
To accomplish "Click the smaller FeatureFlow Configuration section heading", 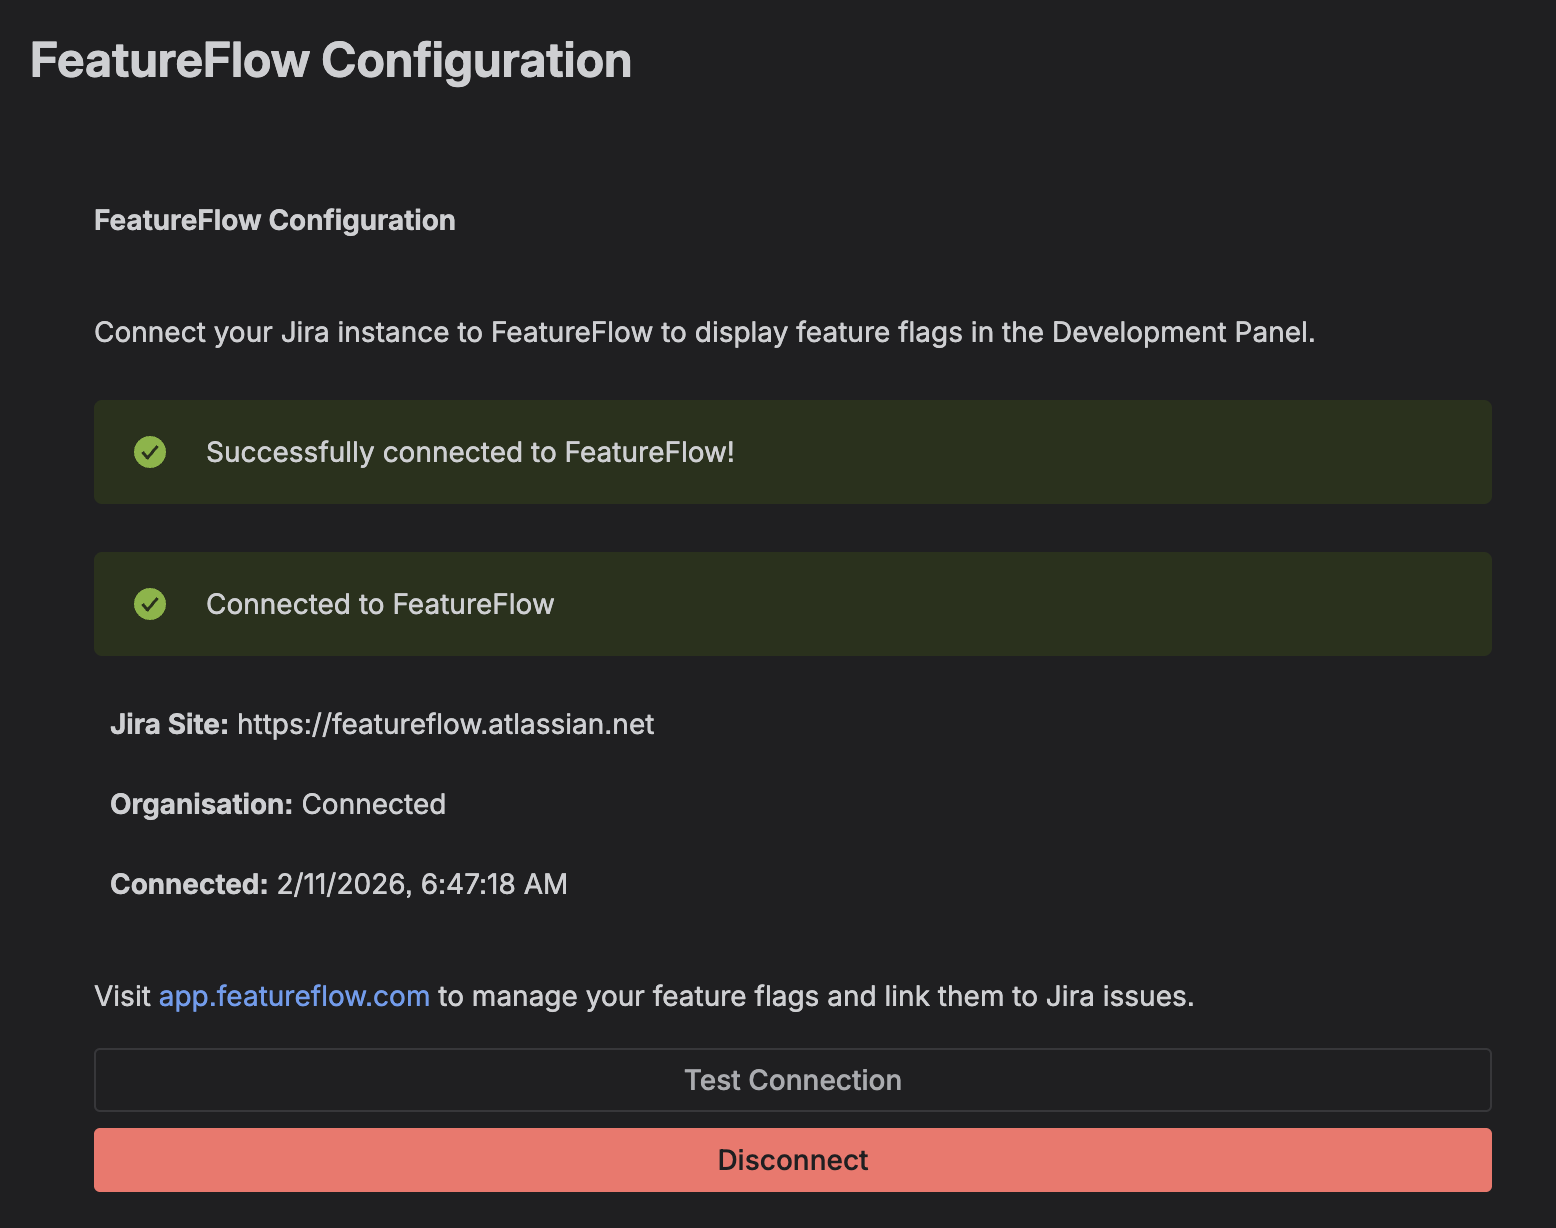I will click(x=274, y=220).
